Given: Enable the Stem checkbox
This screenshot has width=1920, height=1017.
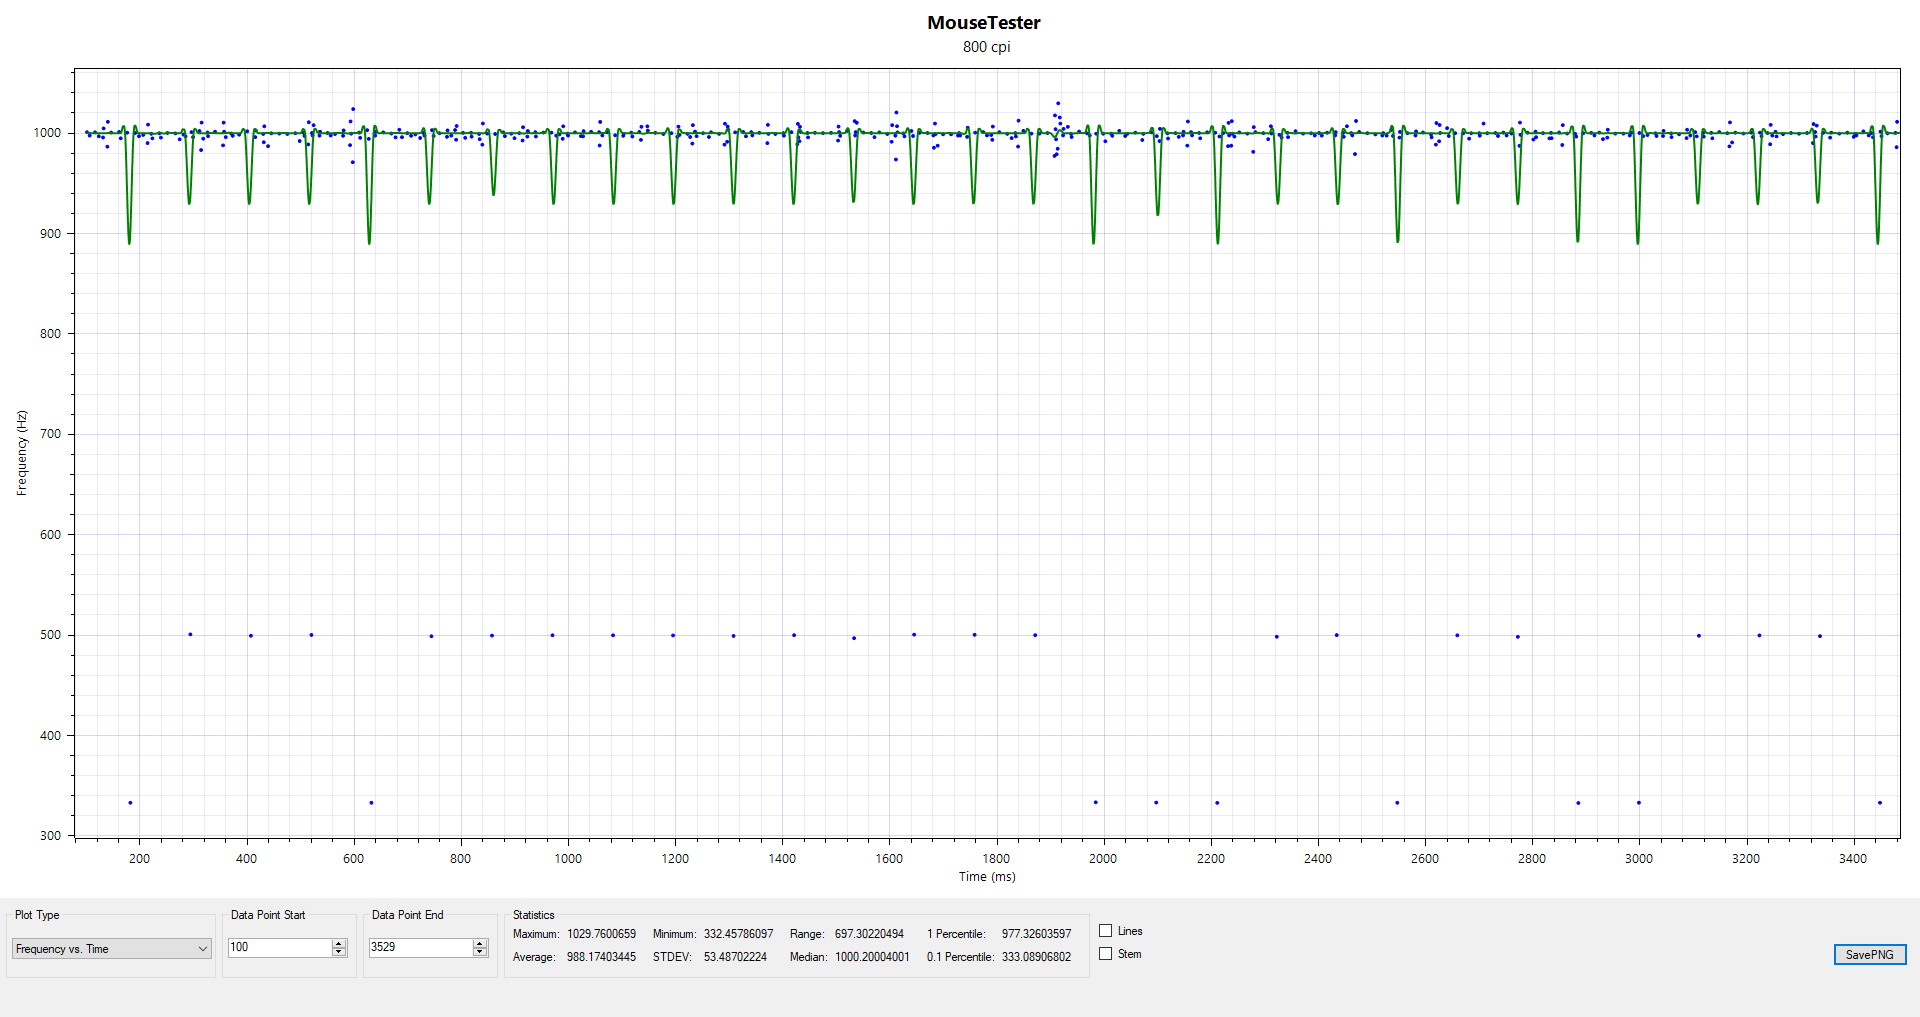Looking at the screenshot, I should [1105, 954].
